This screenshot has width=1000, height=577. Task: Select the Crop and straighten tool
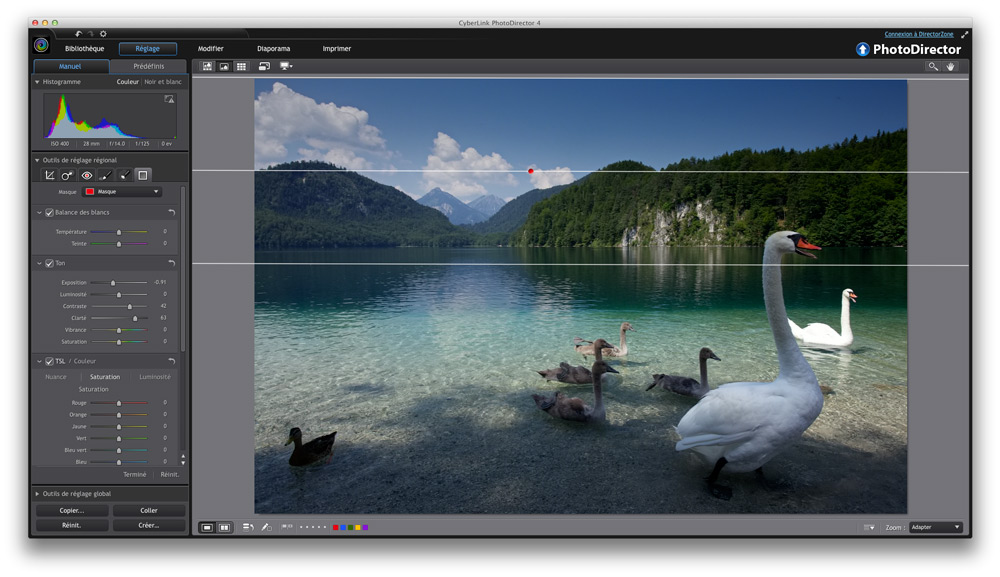[50, 175]
